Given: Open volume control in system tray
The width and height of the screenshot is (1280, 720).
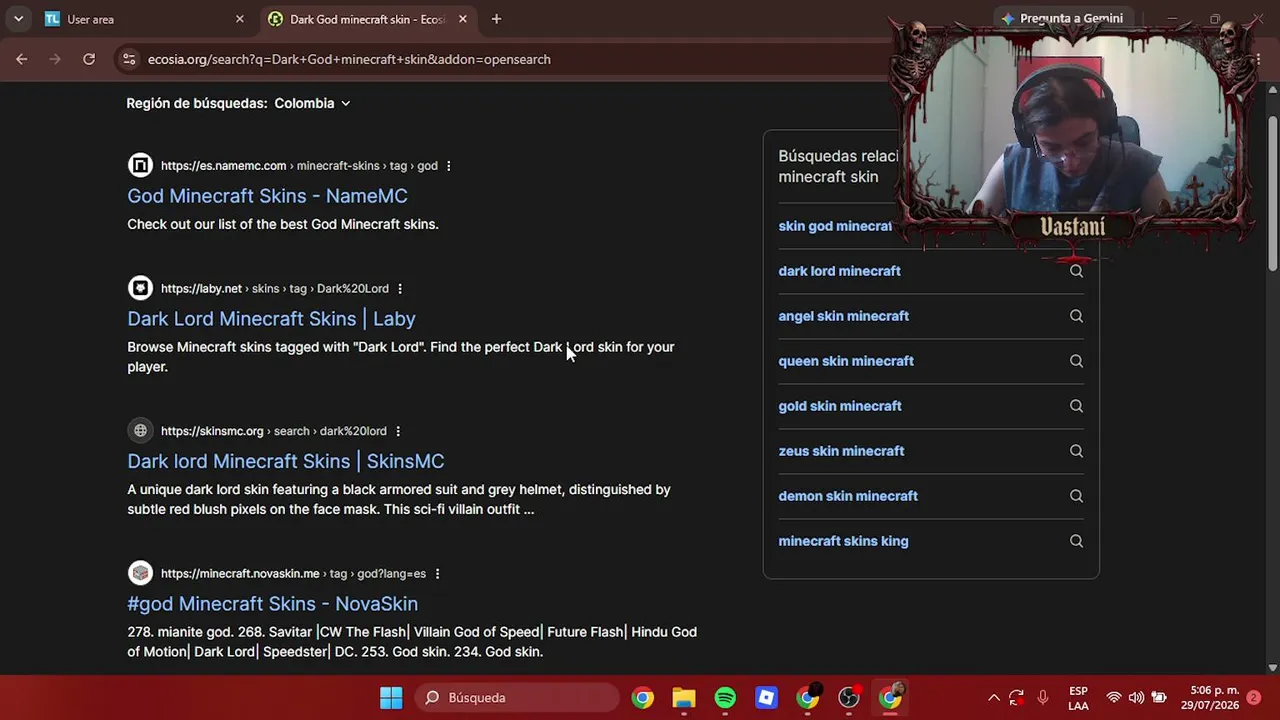Looking at the screenshot, I should pyautogui.click(x=1136, y=698).
